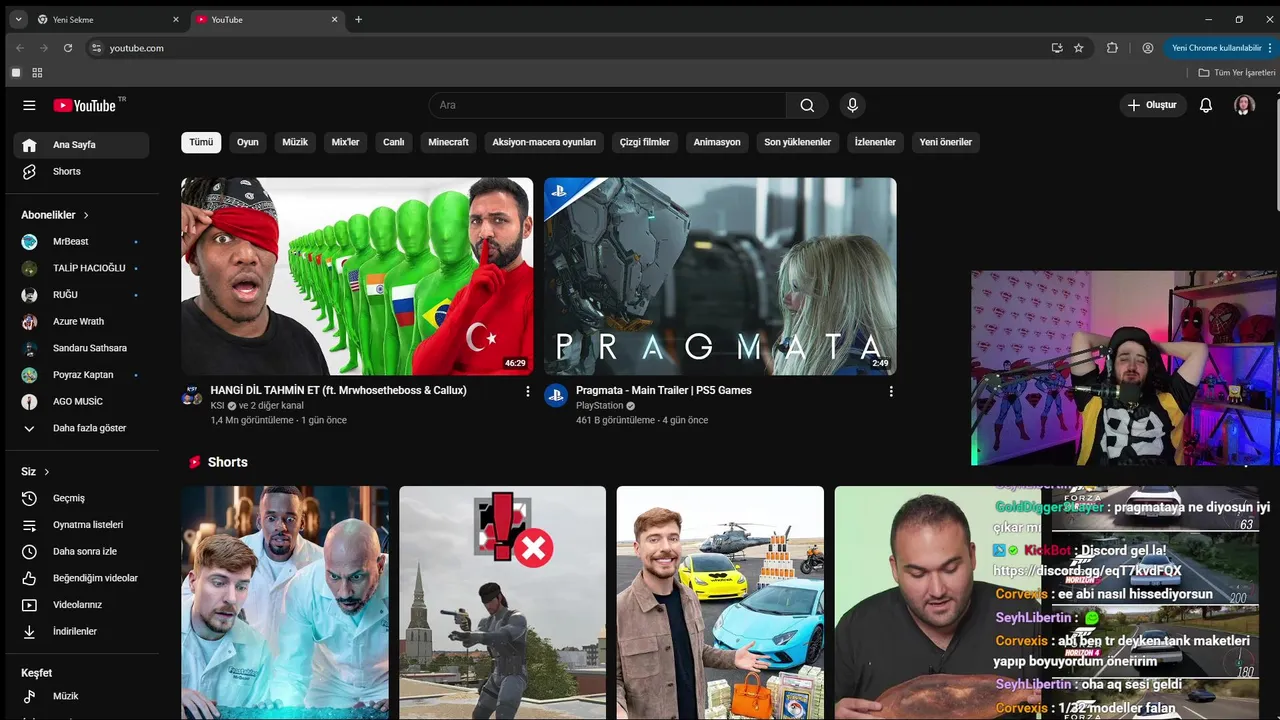Viewport: 1280px width, 720px height.
Task: Select the Canlı filter chip
Action: [x=394, y=142]
